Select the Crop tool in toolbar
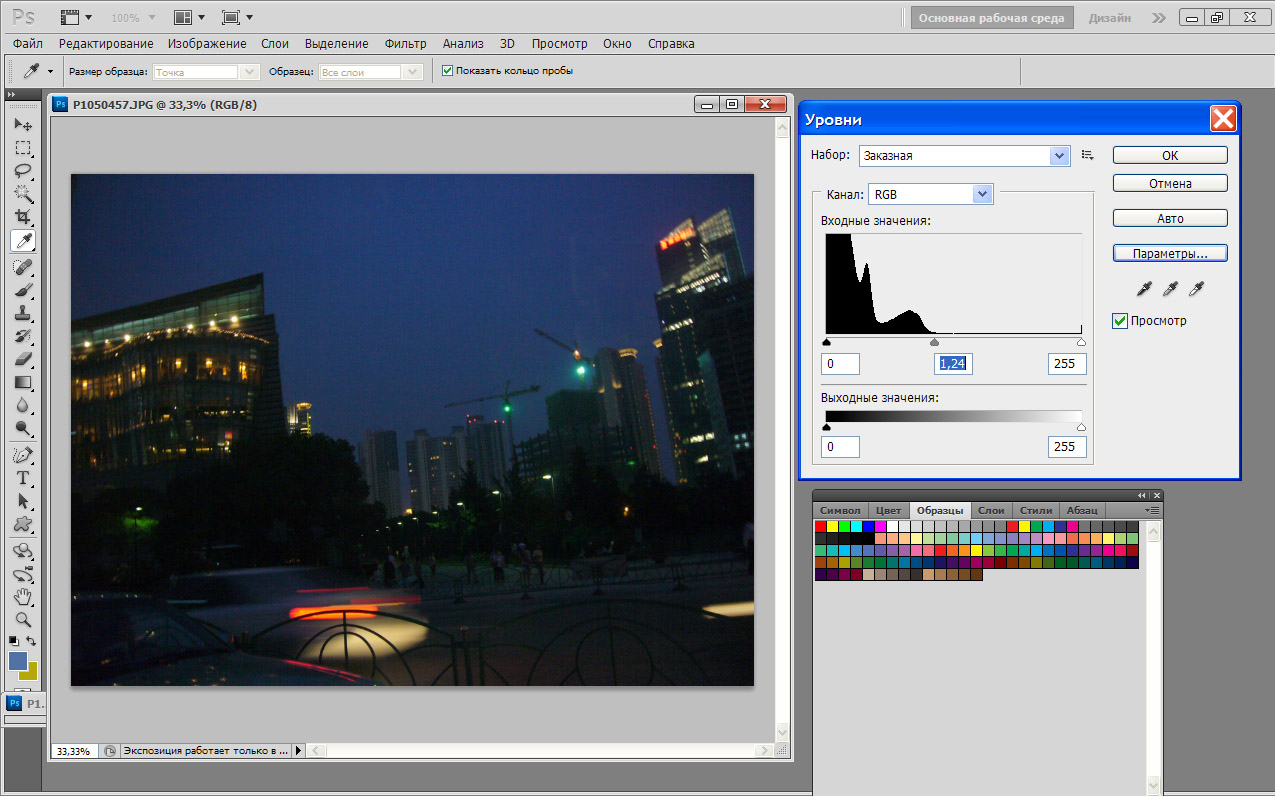The width and height of the screenshot is (1275, 796). pyautogui.click(x=23, y=217)
